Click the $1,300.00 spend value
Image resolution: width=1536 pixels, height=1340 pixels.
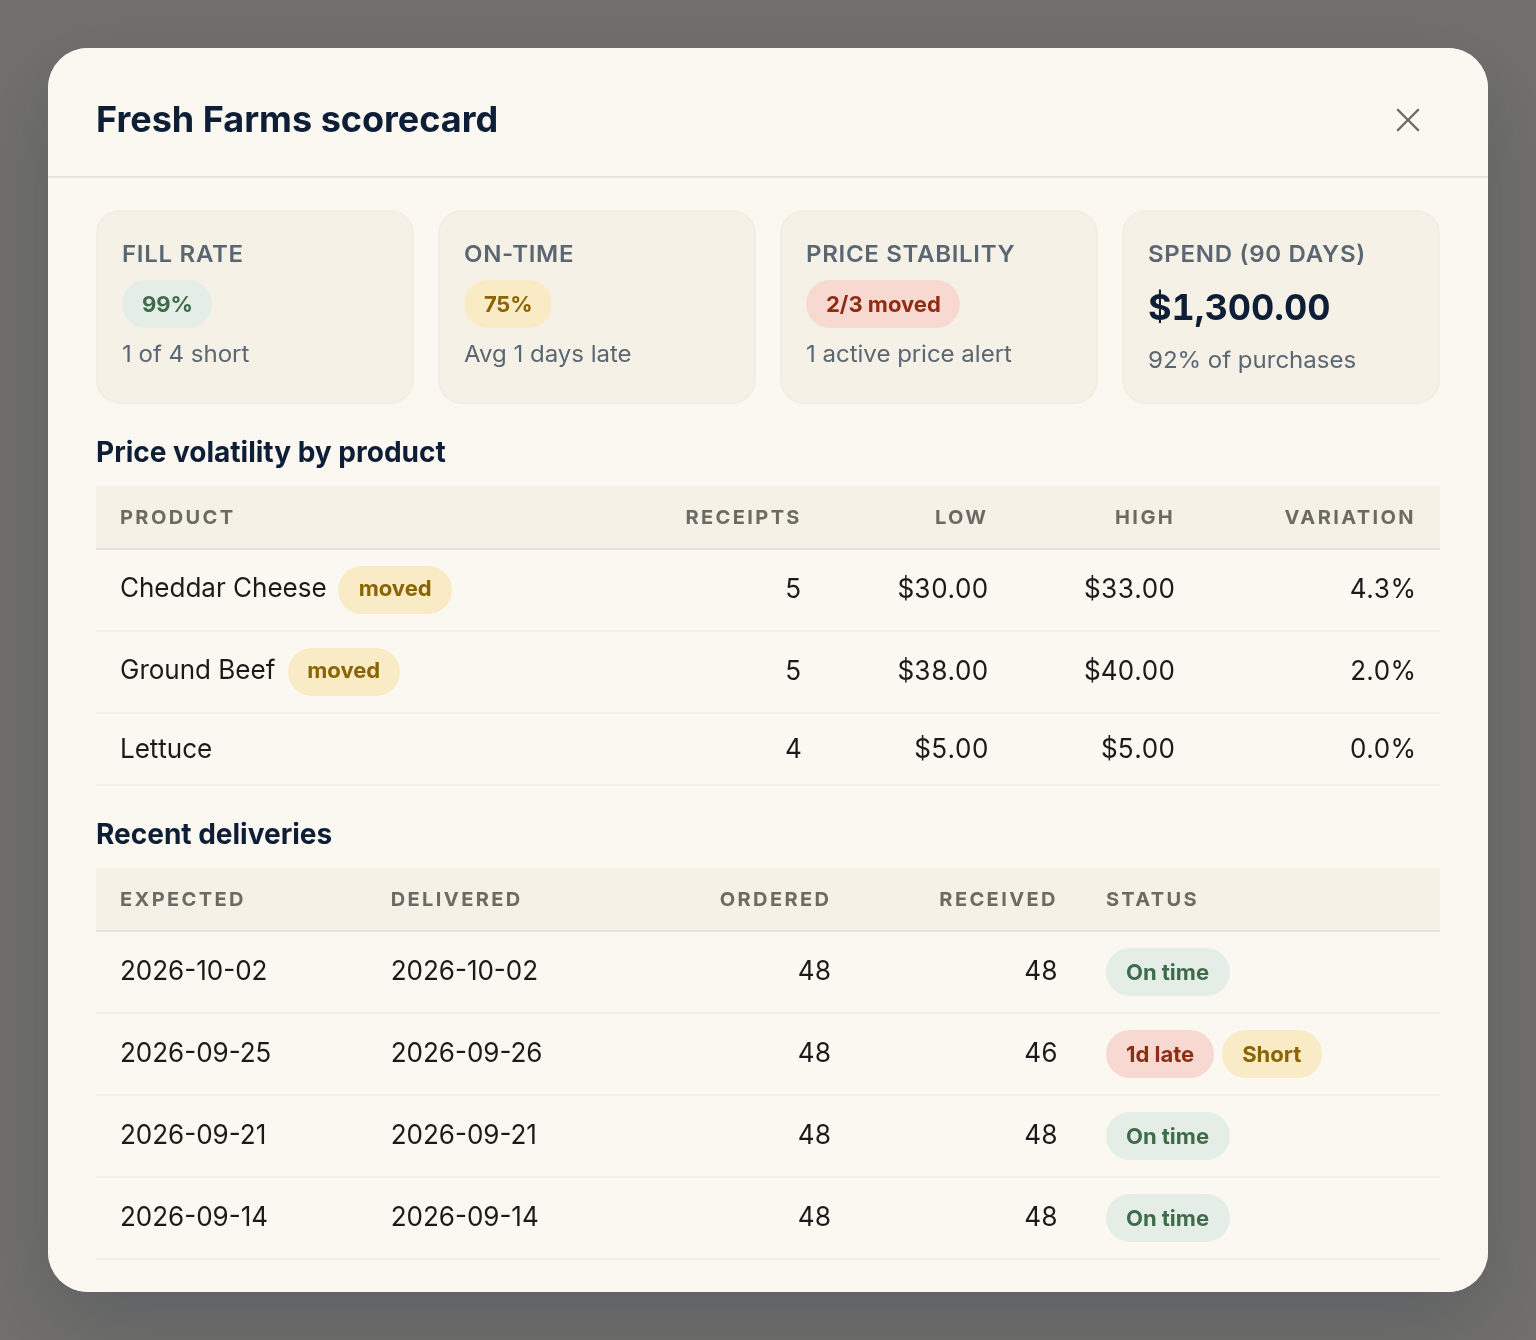coord(1239,307)
